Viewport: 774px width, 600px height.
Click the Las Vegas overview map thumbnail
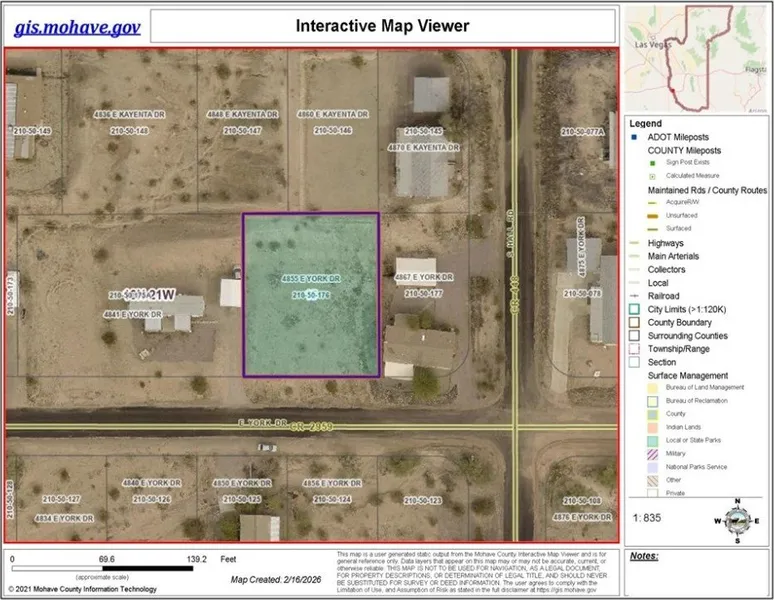pyautogui.click(x=697, y=56)
